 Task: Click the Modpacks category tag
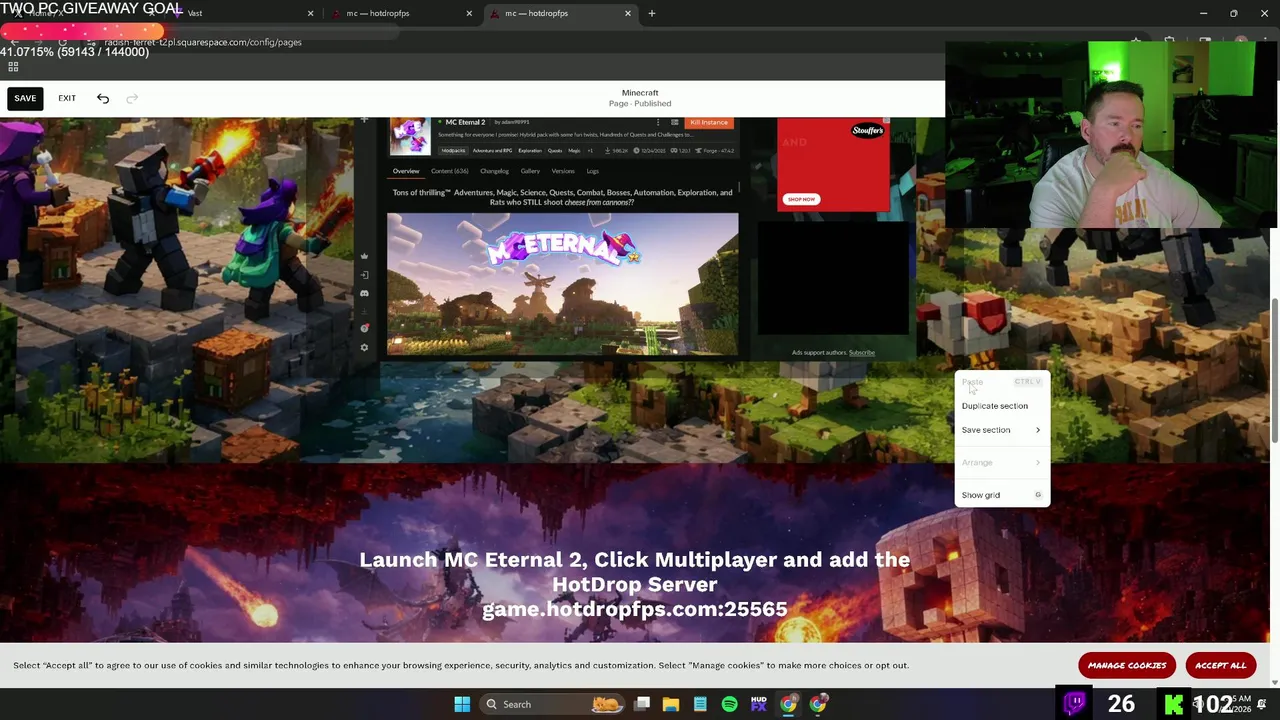coord(454,151)
